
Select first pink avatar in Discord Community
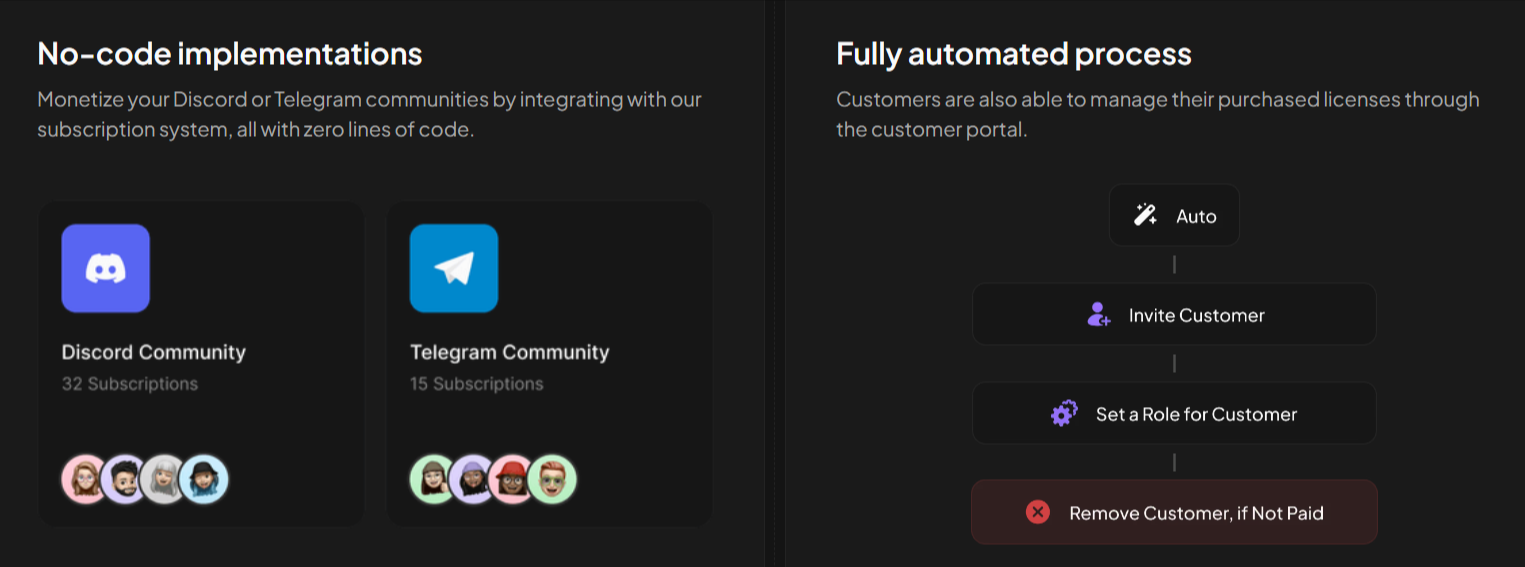(86, 479)
